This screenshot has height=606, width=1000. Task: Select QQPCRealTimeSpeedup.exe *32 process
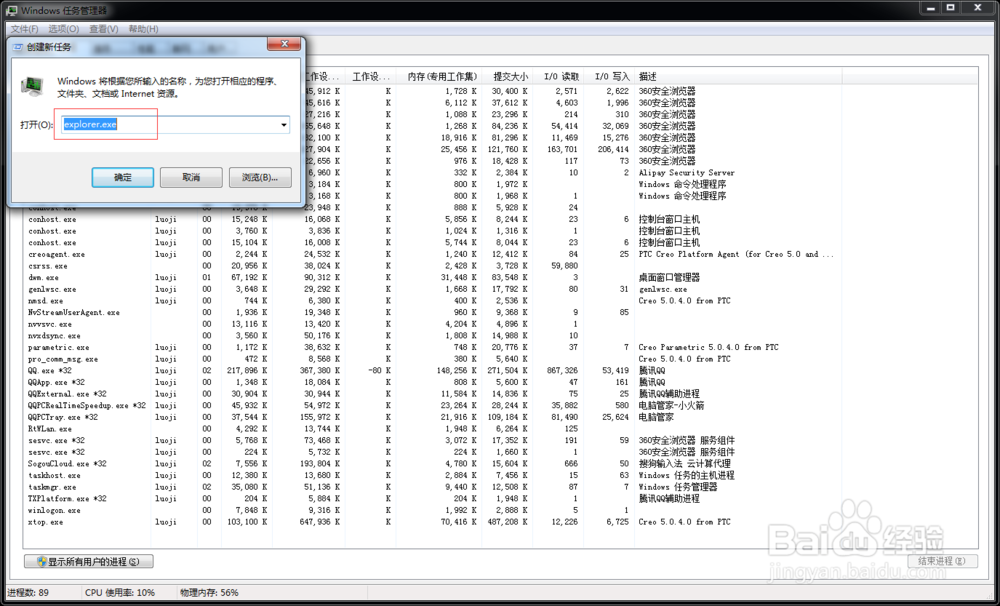point(87,406)
